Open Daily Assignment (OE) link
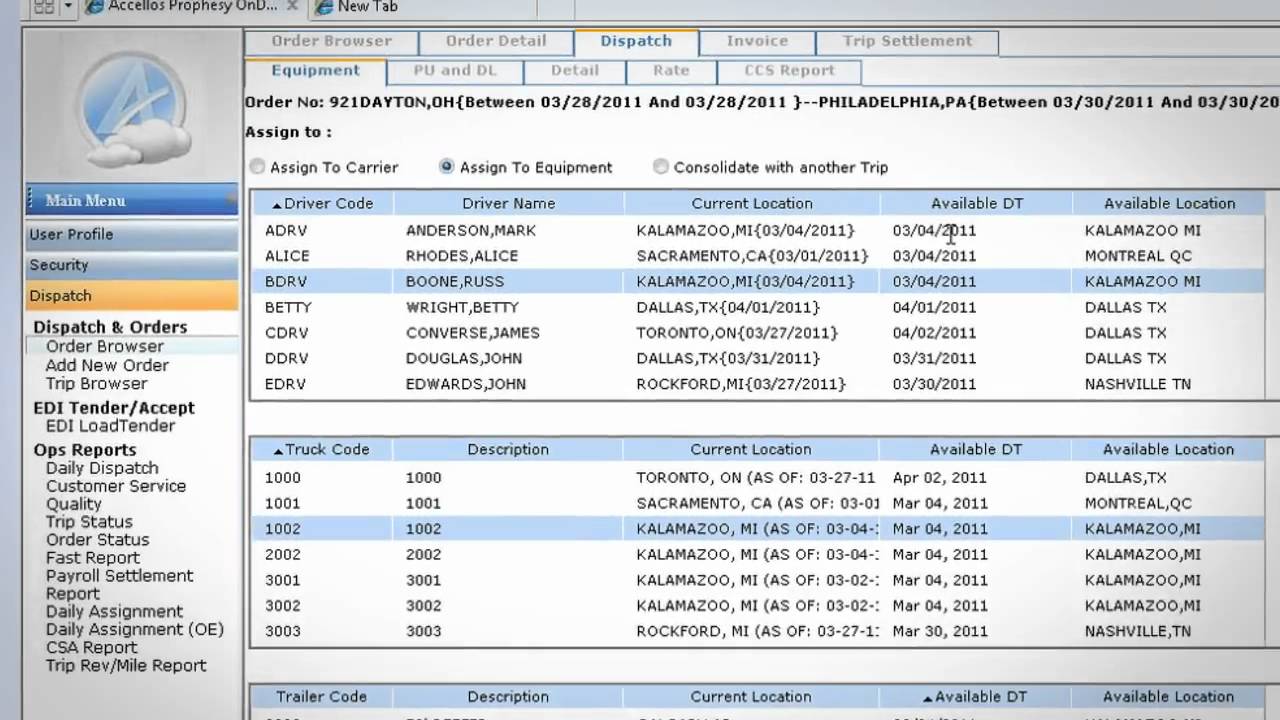Image resolution: width=1280 pixels, height=720 pixels. (135, 630)
